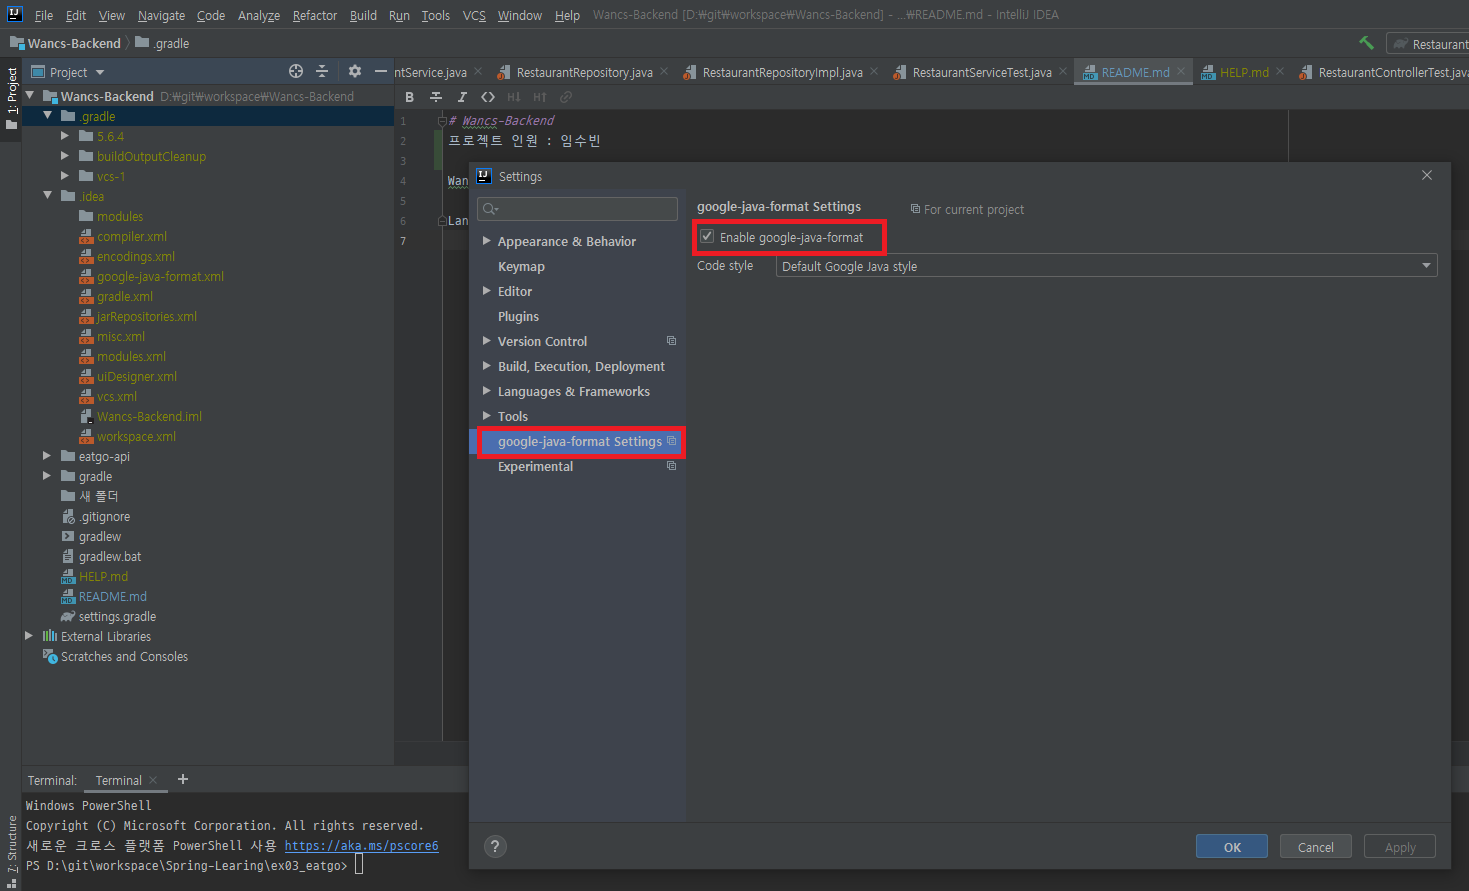Viewport: 1469px width, 891px height.
Task: Expand Tools settings category
Action: (486, 416)
